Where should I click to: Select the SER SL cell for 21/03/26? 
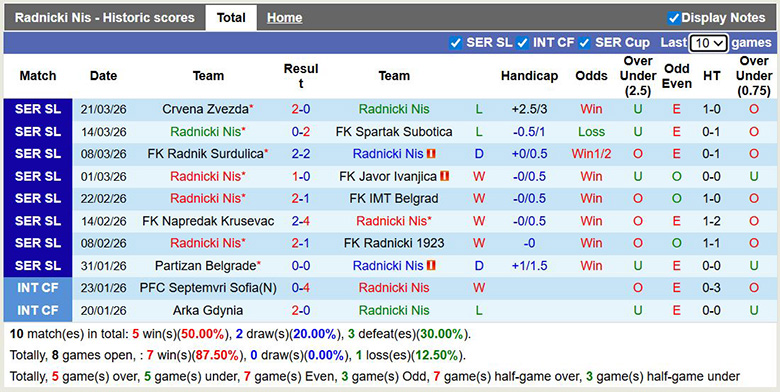point(38,109)
